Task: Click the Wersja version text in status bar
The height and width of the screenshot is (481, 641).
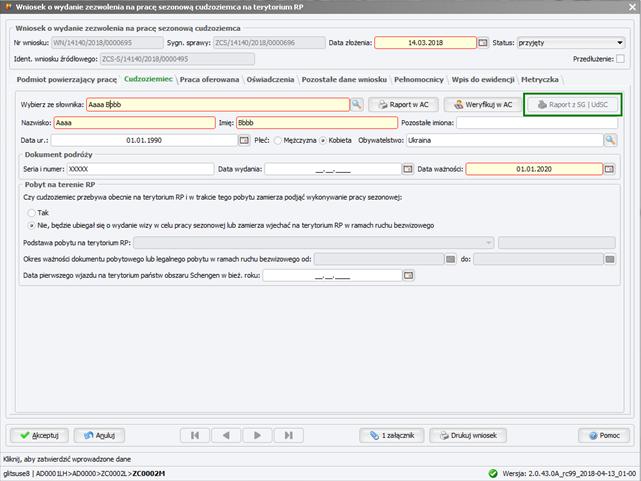Action: pos(569,474)
